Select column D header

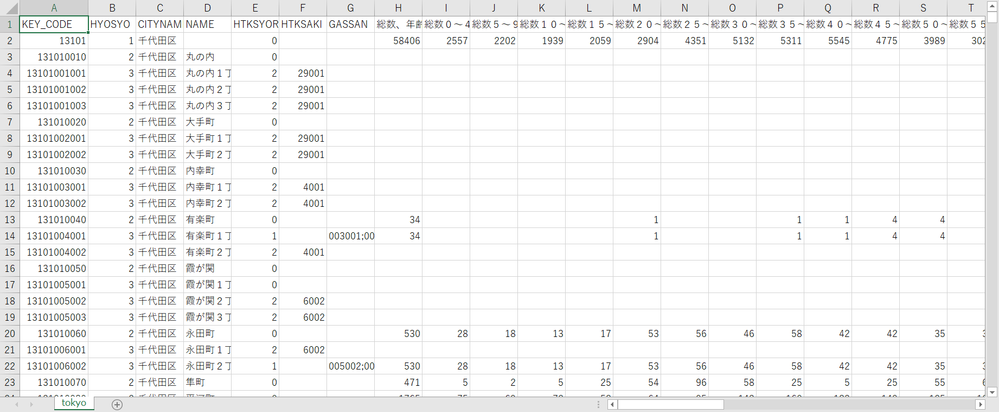208,8
